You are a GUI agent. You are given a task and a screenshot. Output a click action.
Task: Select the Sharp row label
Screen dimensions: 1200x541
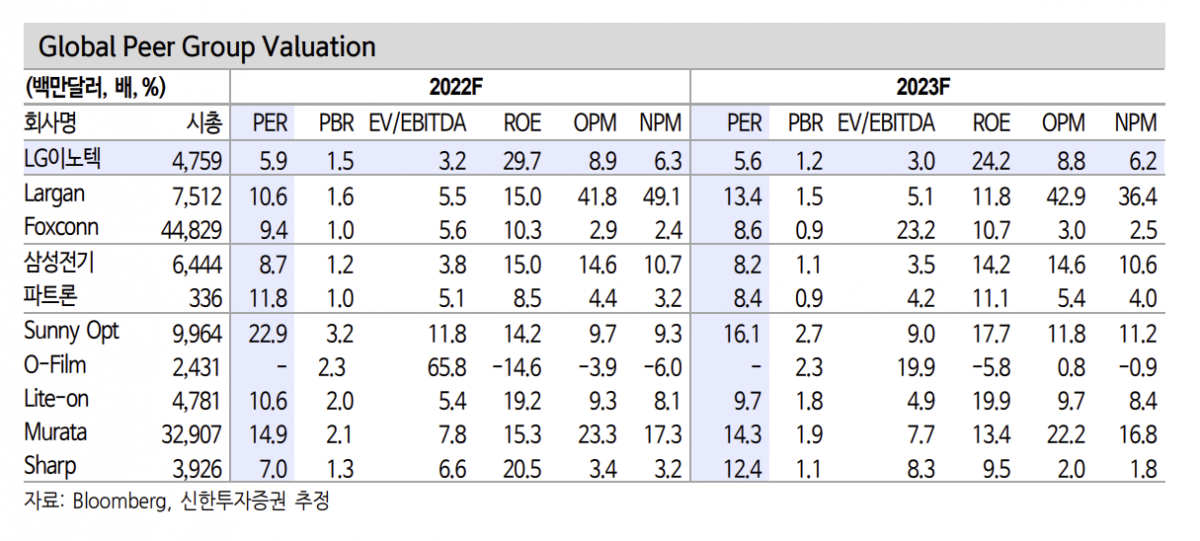50,467
